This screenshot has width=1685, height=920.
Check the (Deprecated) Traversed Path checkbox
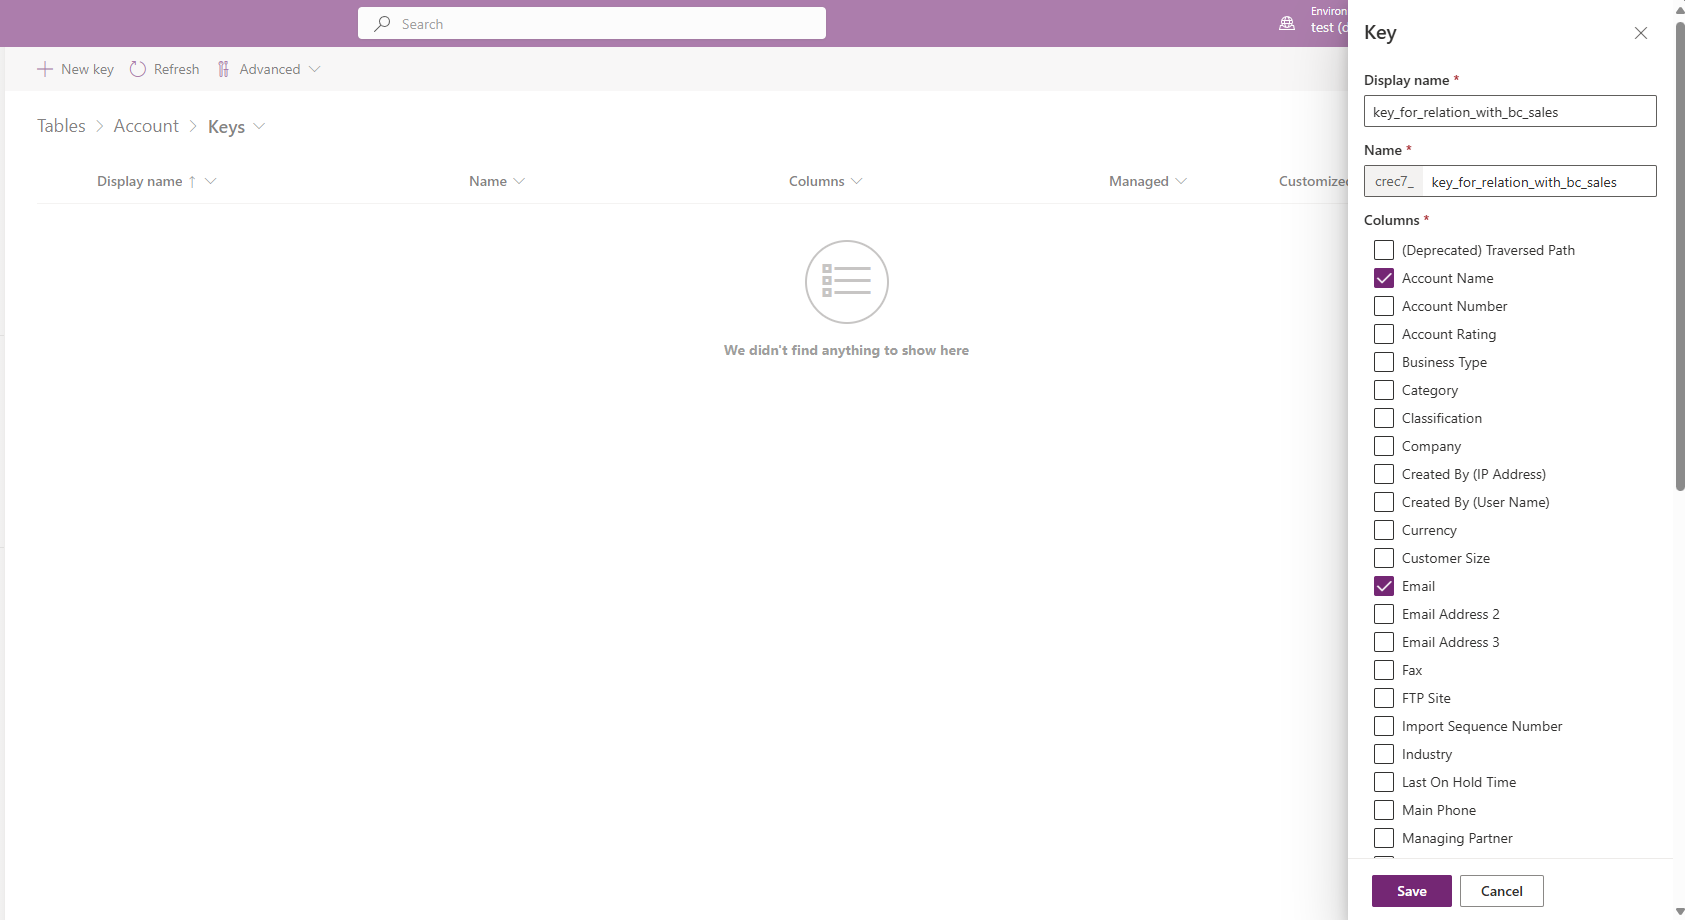click(1384, 250)
